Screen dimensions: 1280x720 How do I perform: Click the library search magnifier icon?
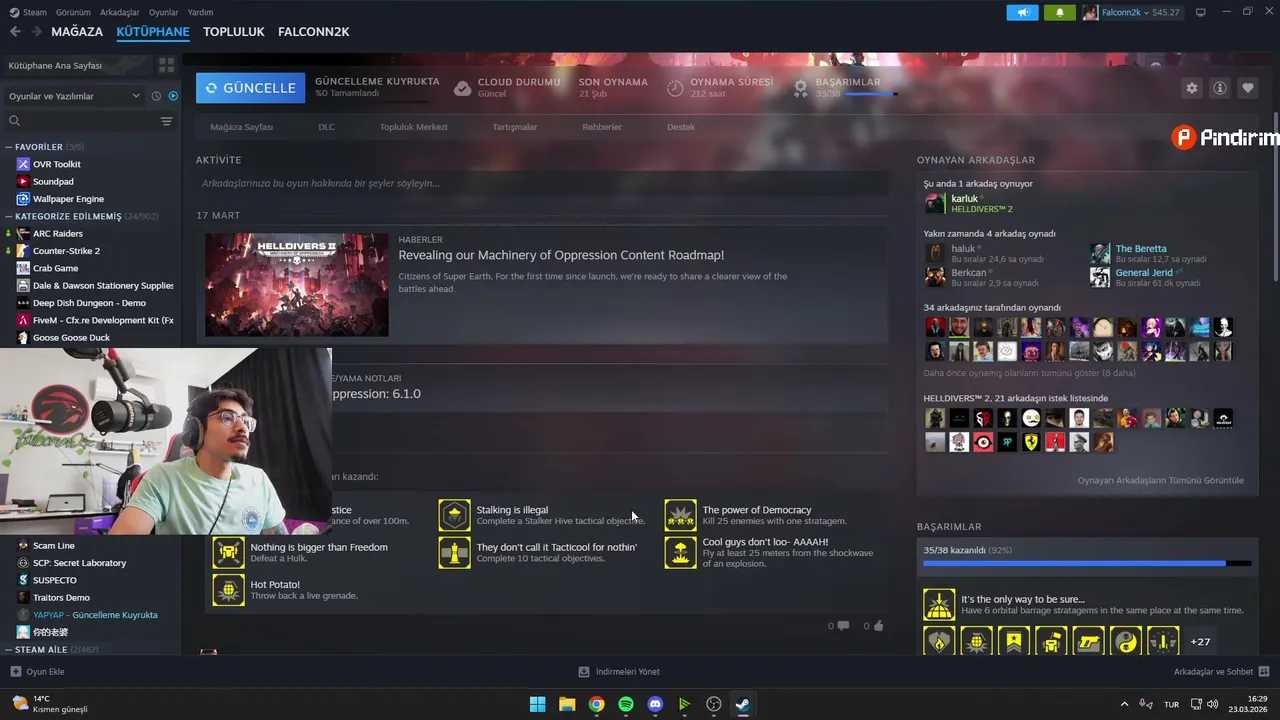[x=14, y=121]
